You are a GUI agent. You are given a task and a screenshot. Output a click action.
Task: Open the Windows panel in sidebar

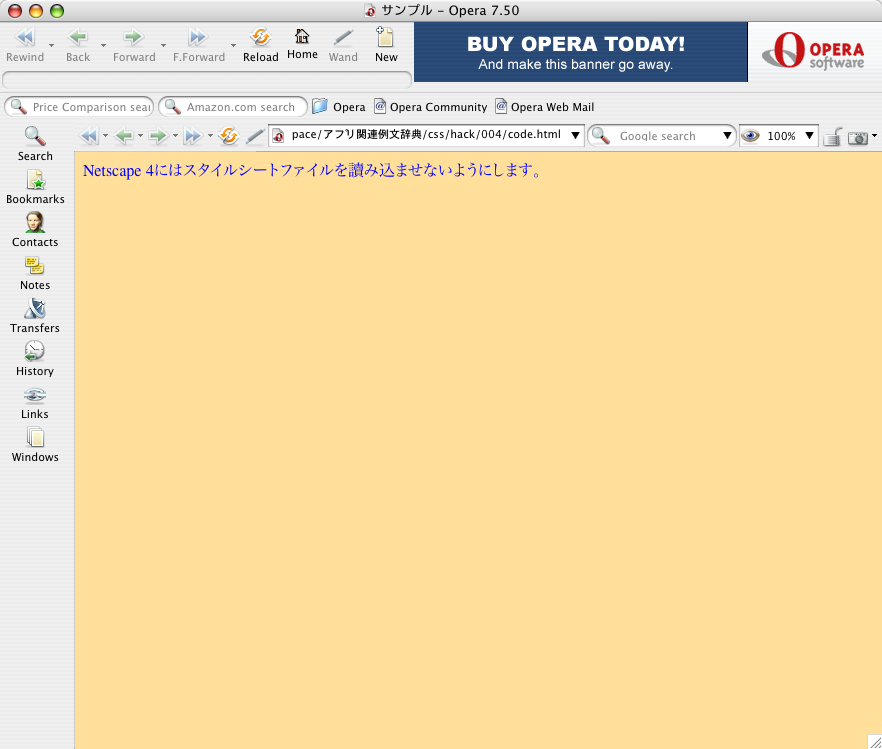click(x=35, y=445)
